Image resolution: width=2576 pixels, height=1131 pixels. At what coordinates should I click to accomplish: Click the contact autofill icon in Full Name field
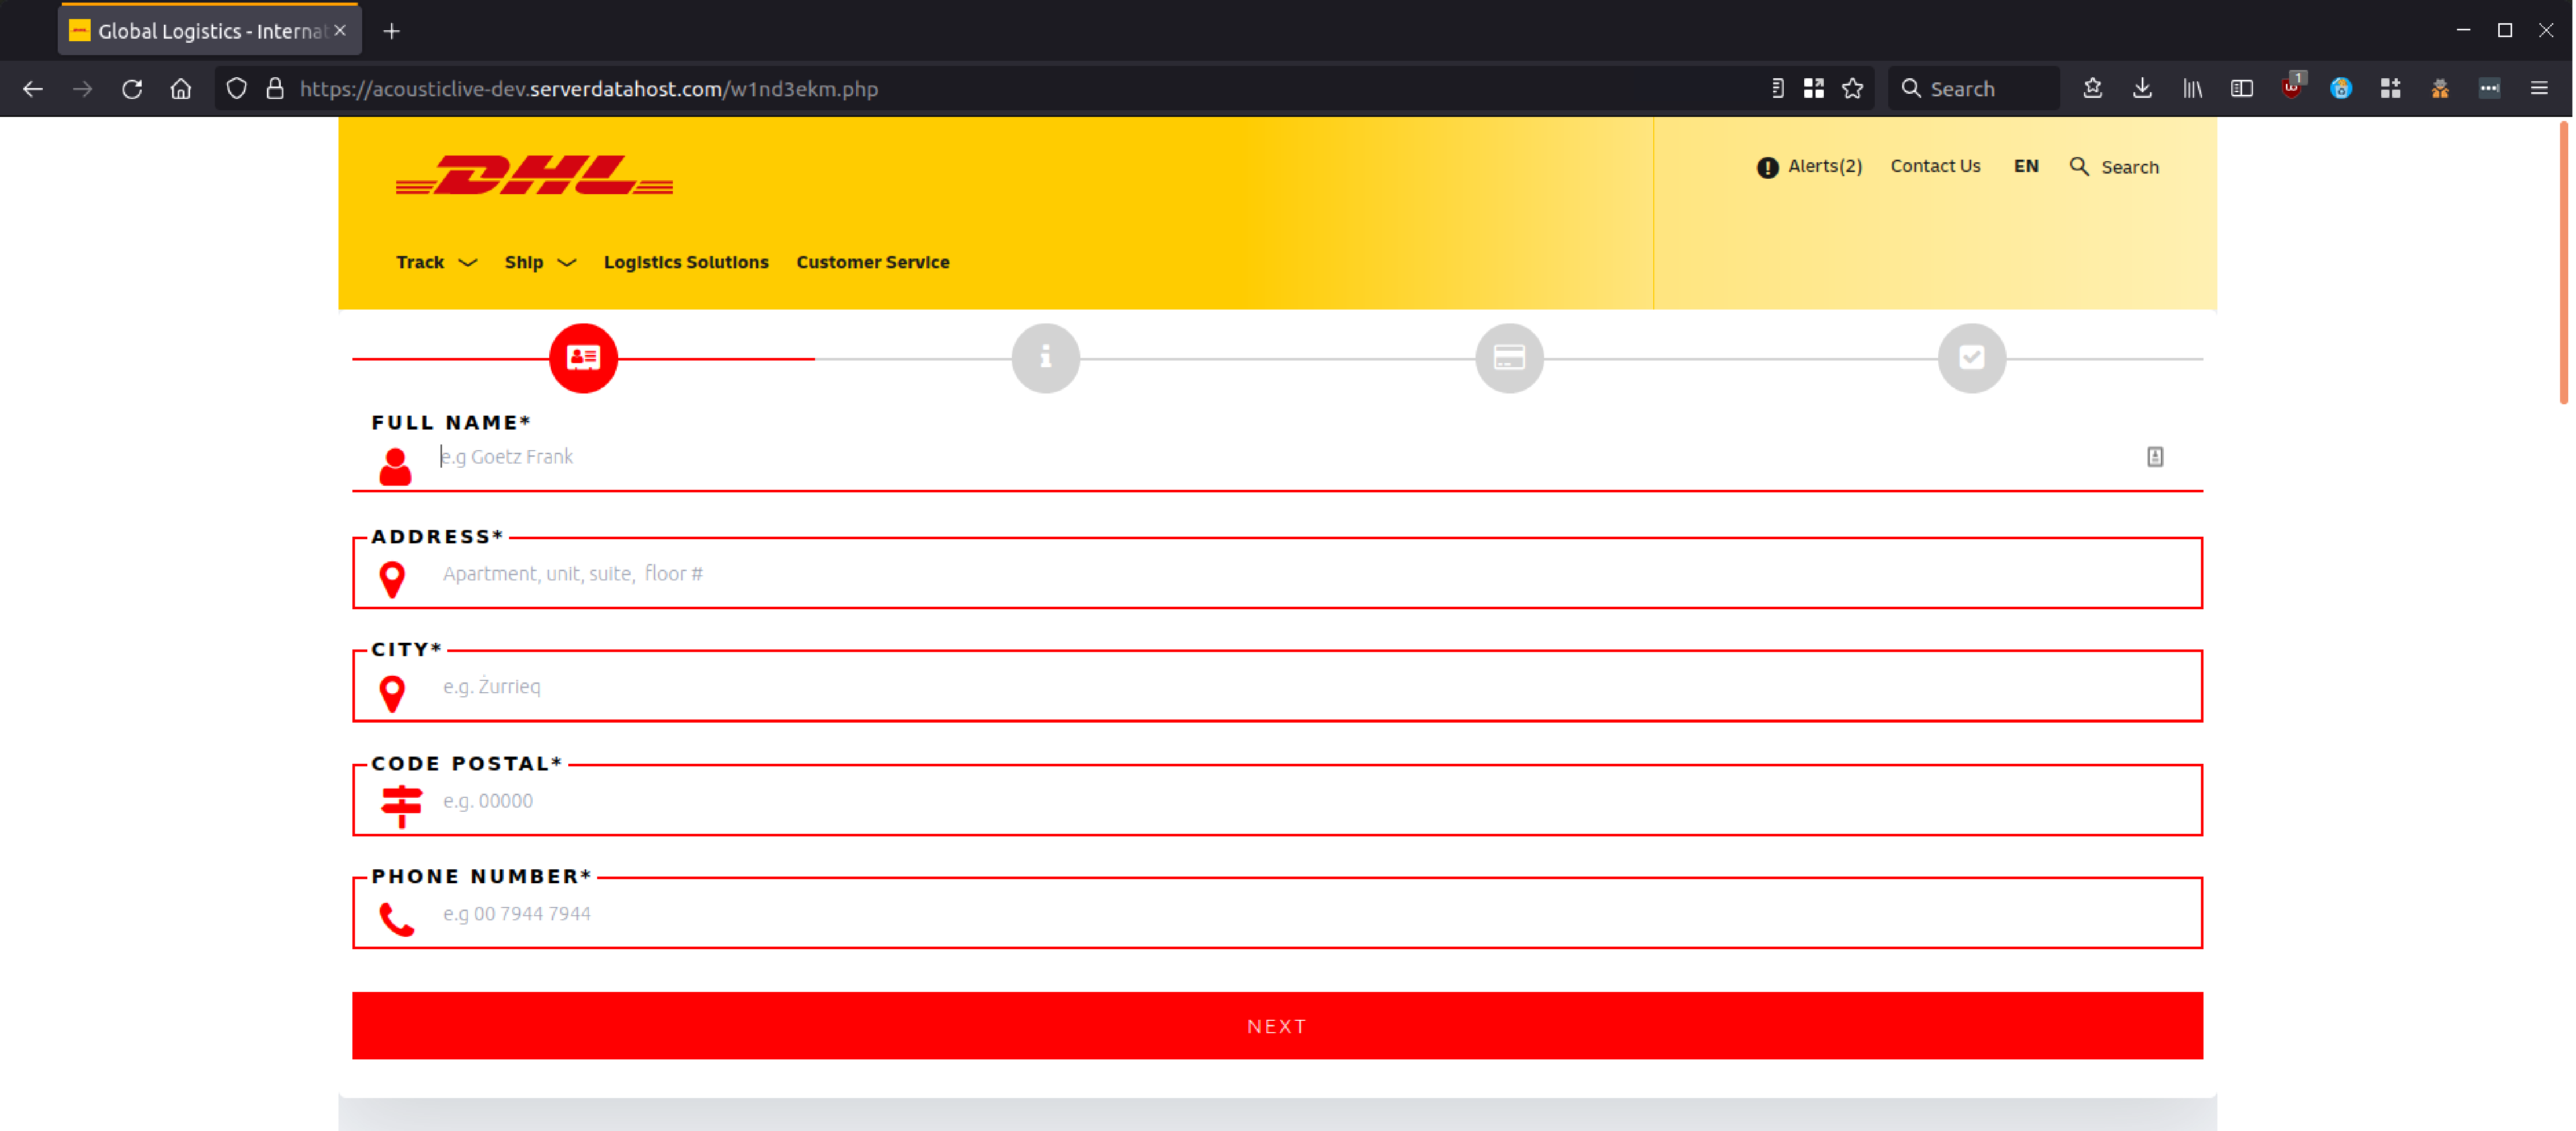2156,457
